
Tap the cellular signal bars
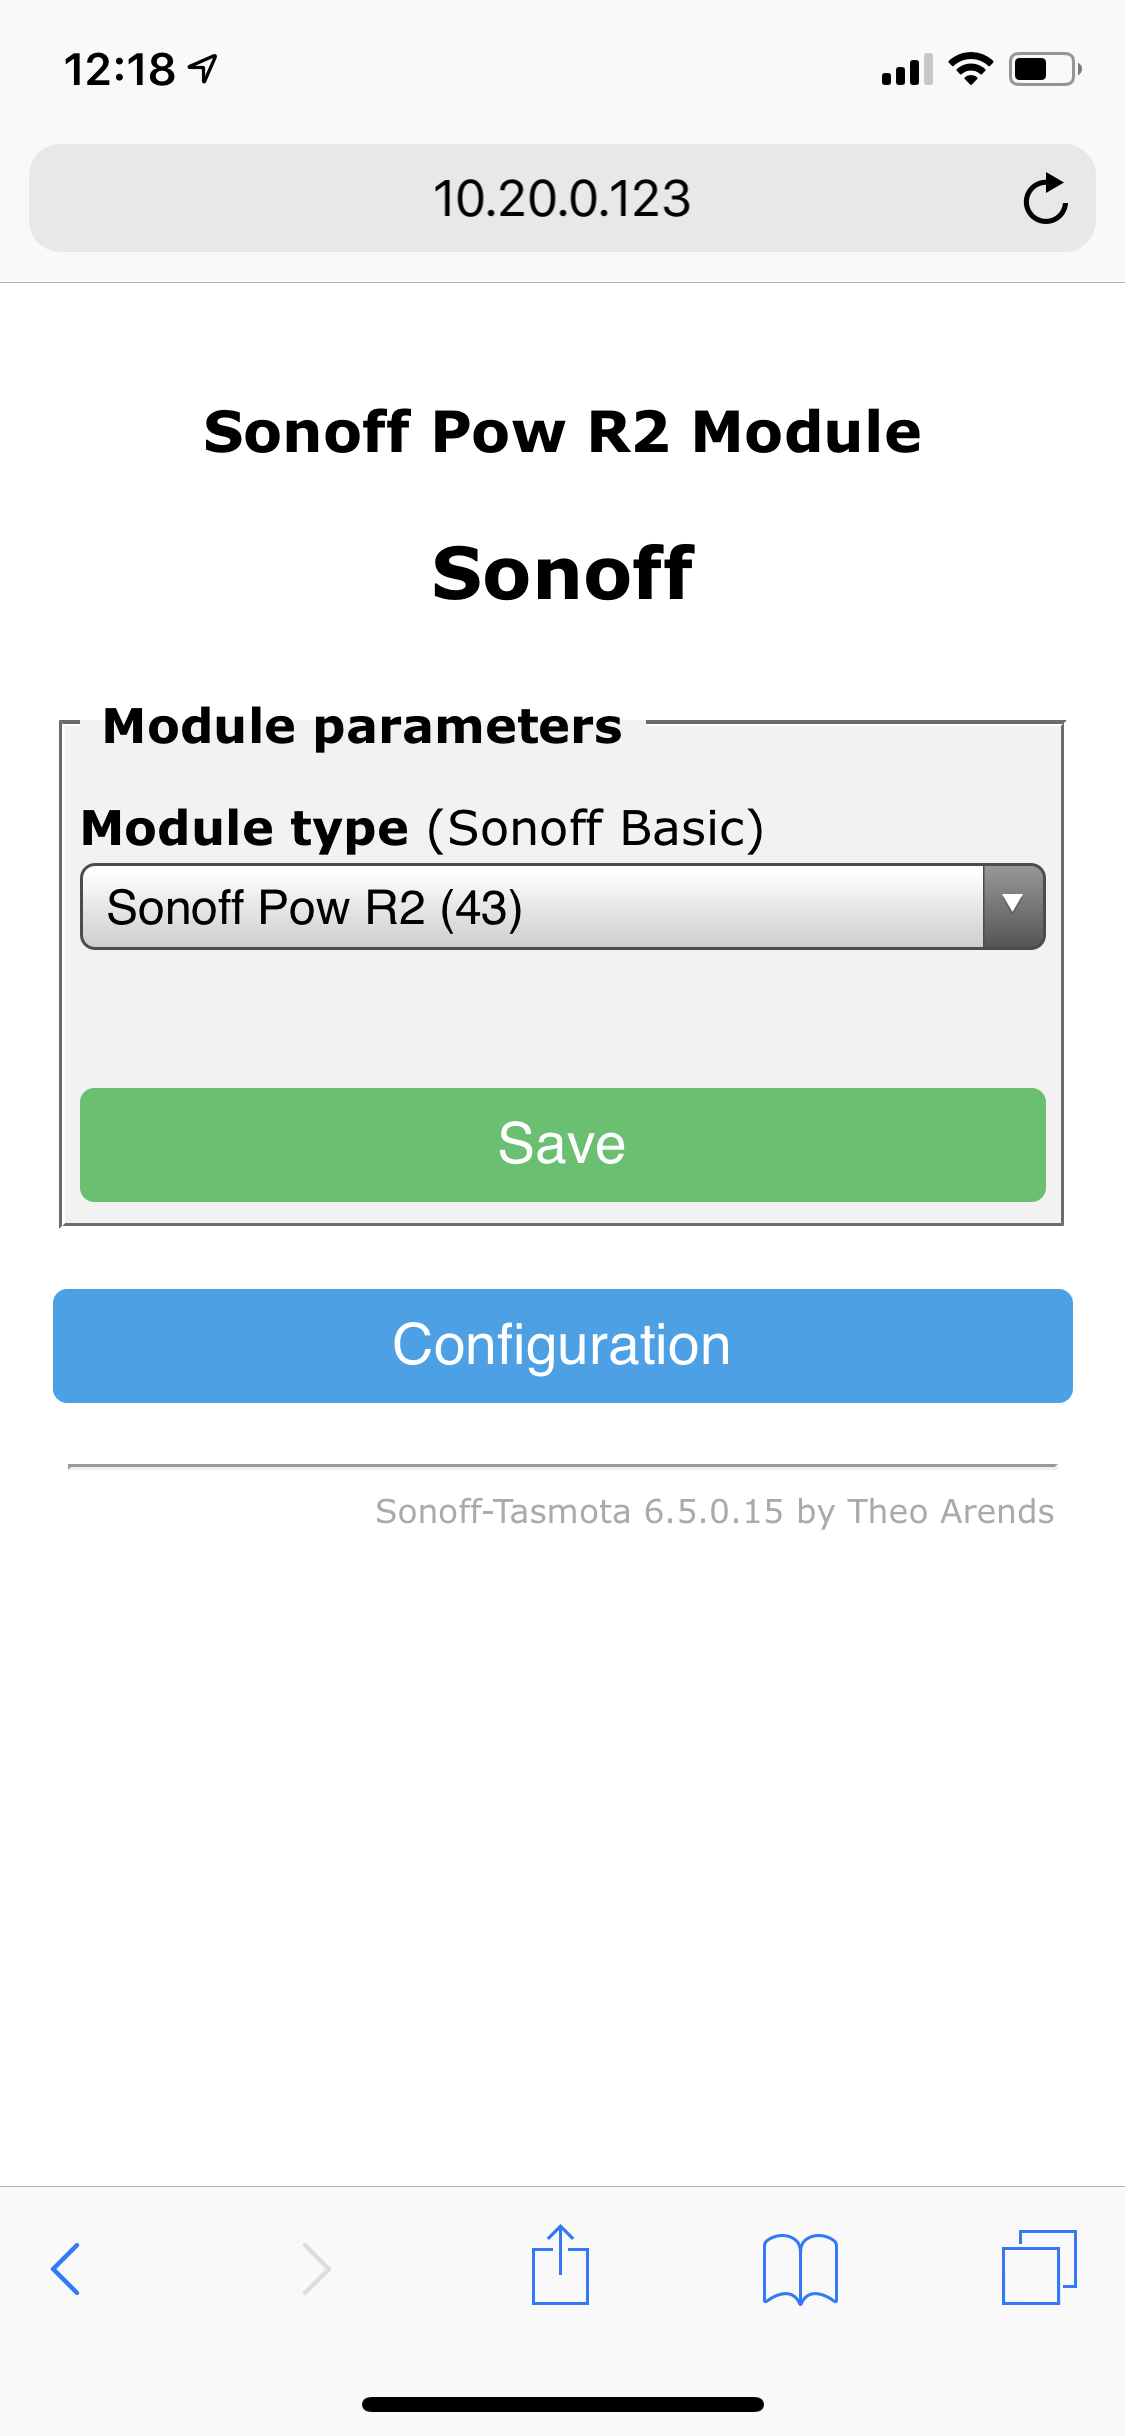pyautogui.click(x=906, y=70)
